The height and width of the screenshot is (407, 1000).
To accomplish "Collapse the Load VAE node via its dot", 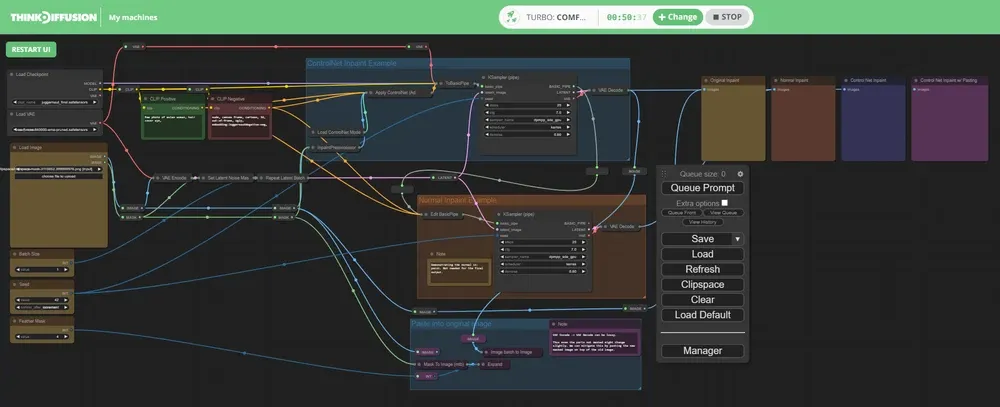I will click(x=12, y=114).
